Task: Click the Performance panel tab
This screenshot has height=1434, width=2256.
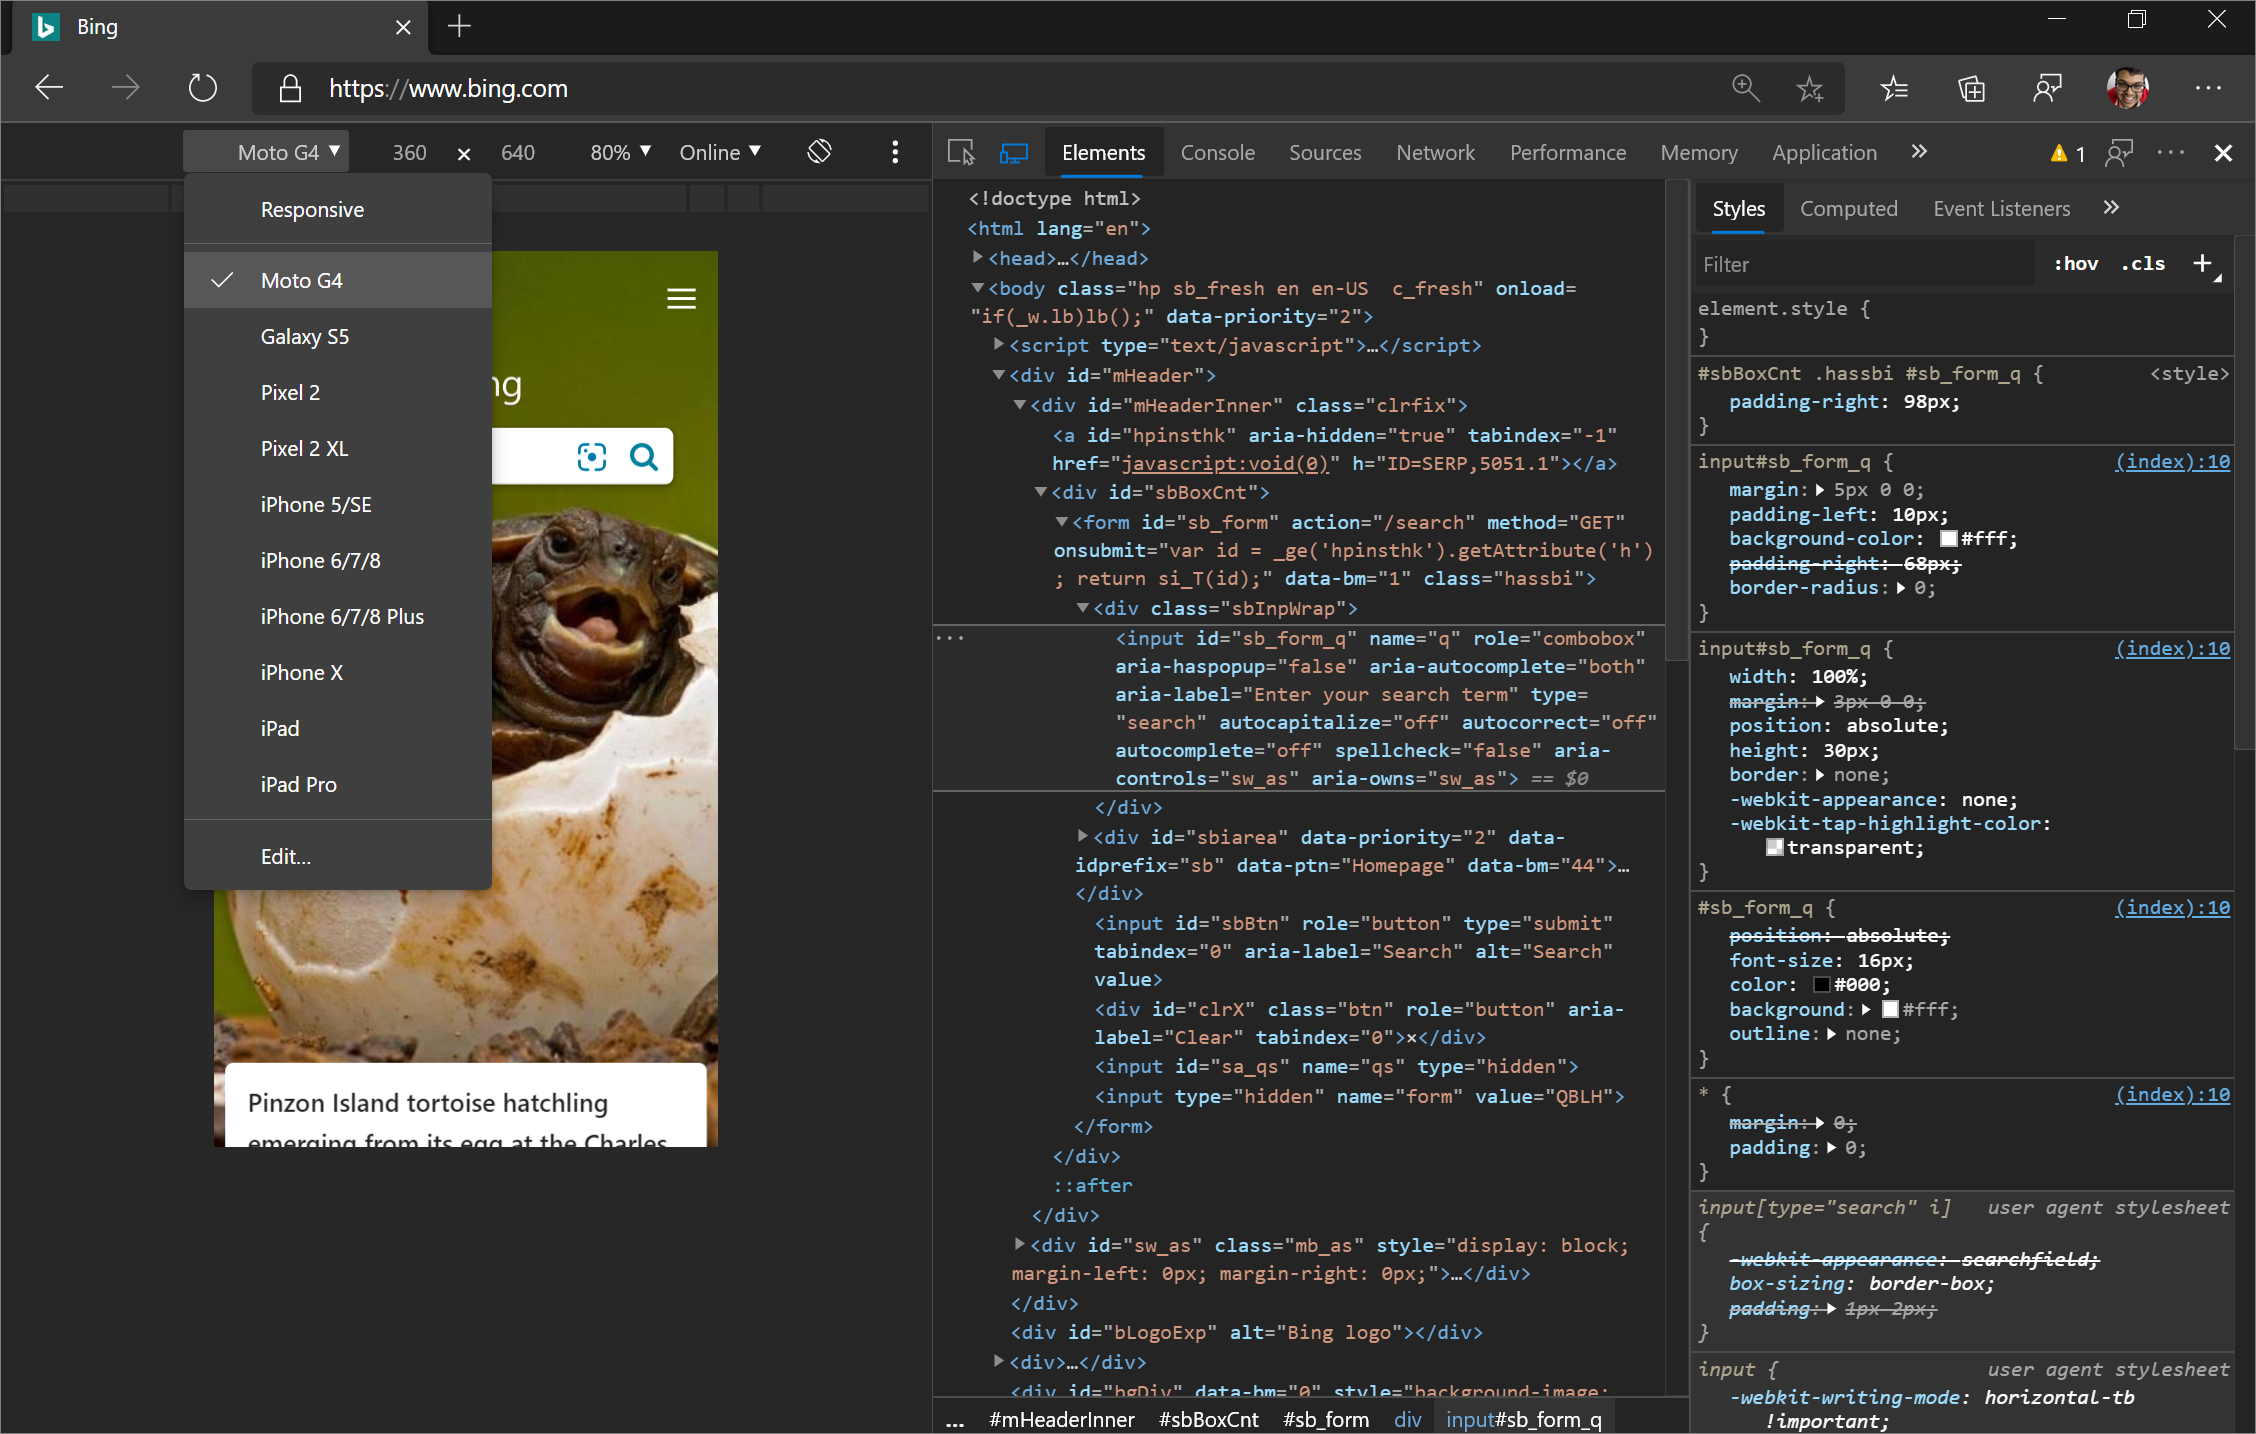Action: [1567, 151]
